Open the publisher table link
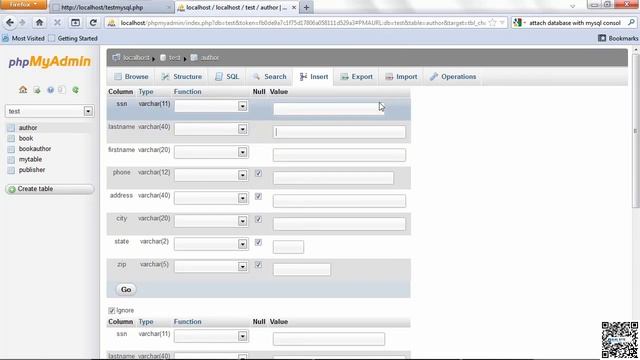 [x=32, y=170]
